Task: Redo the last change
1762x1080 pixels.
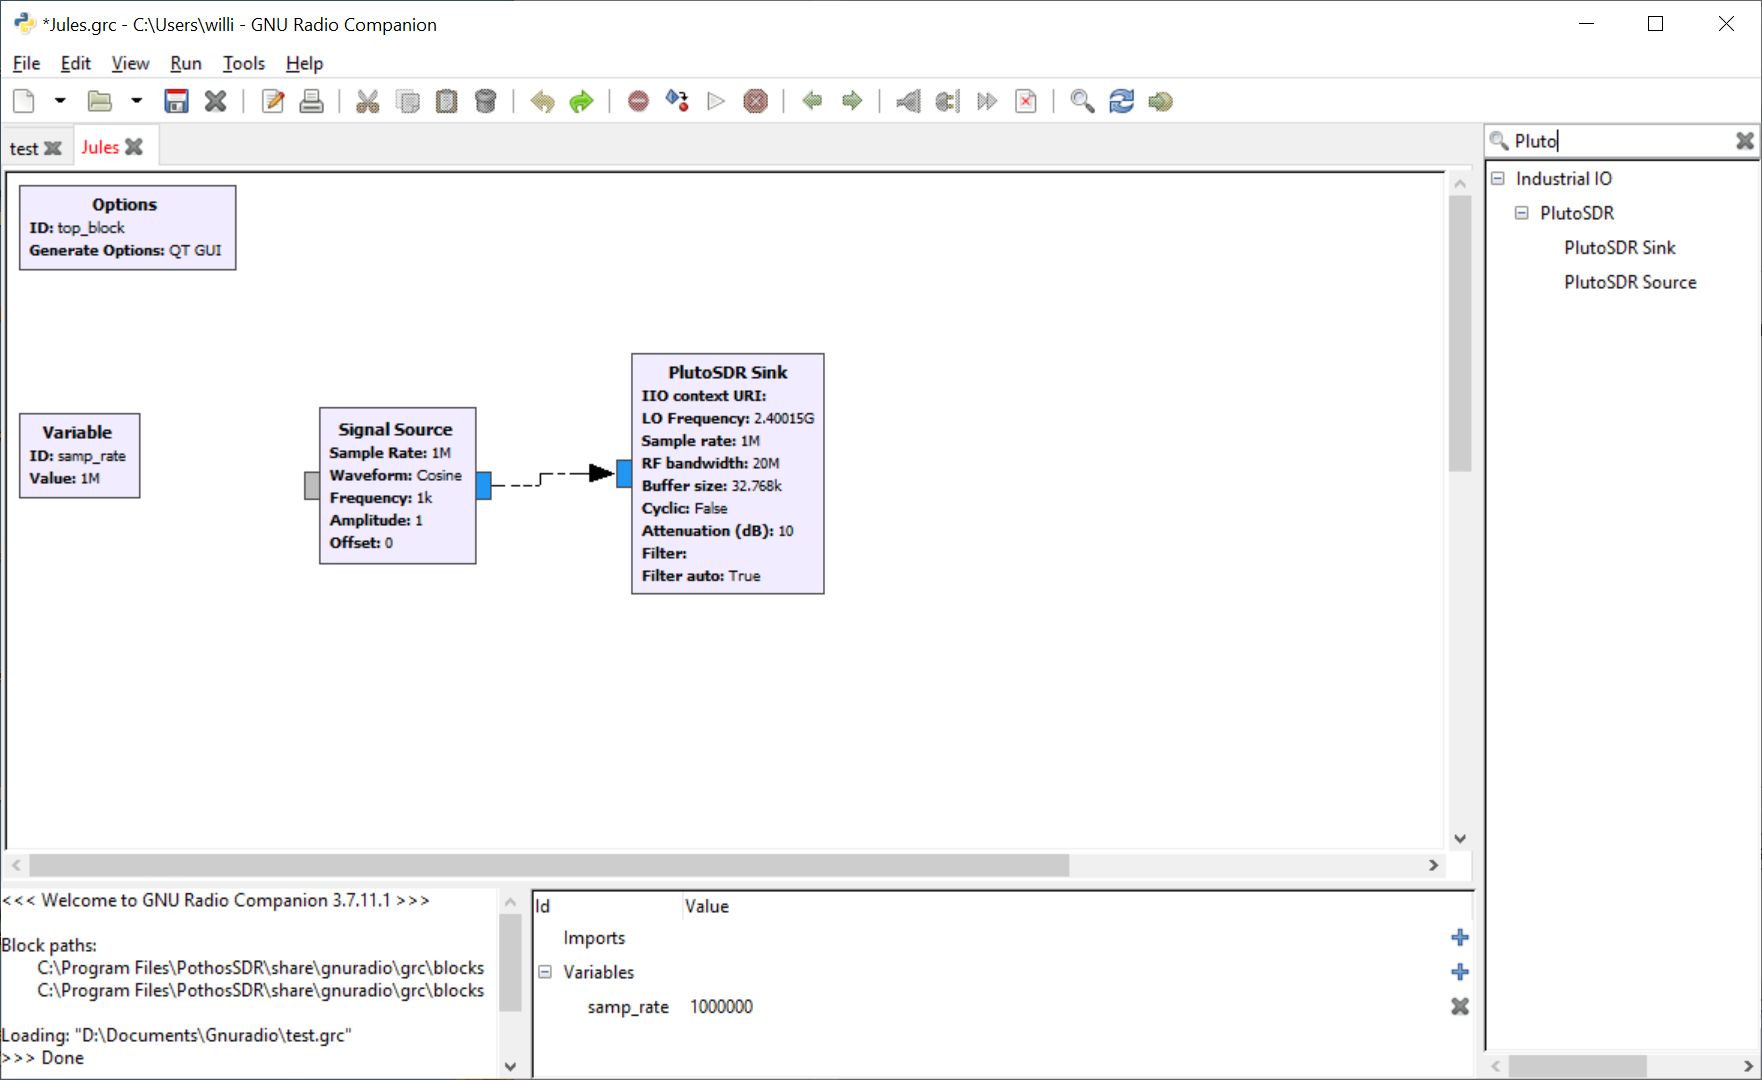Action: coord(581,101)
